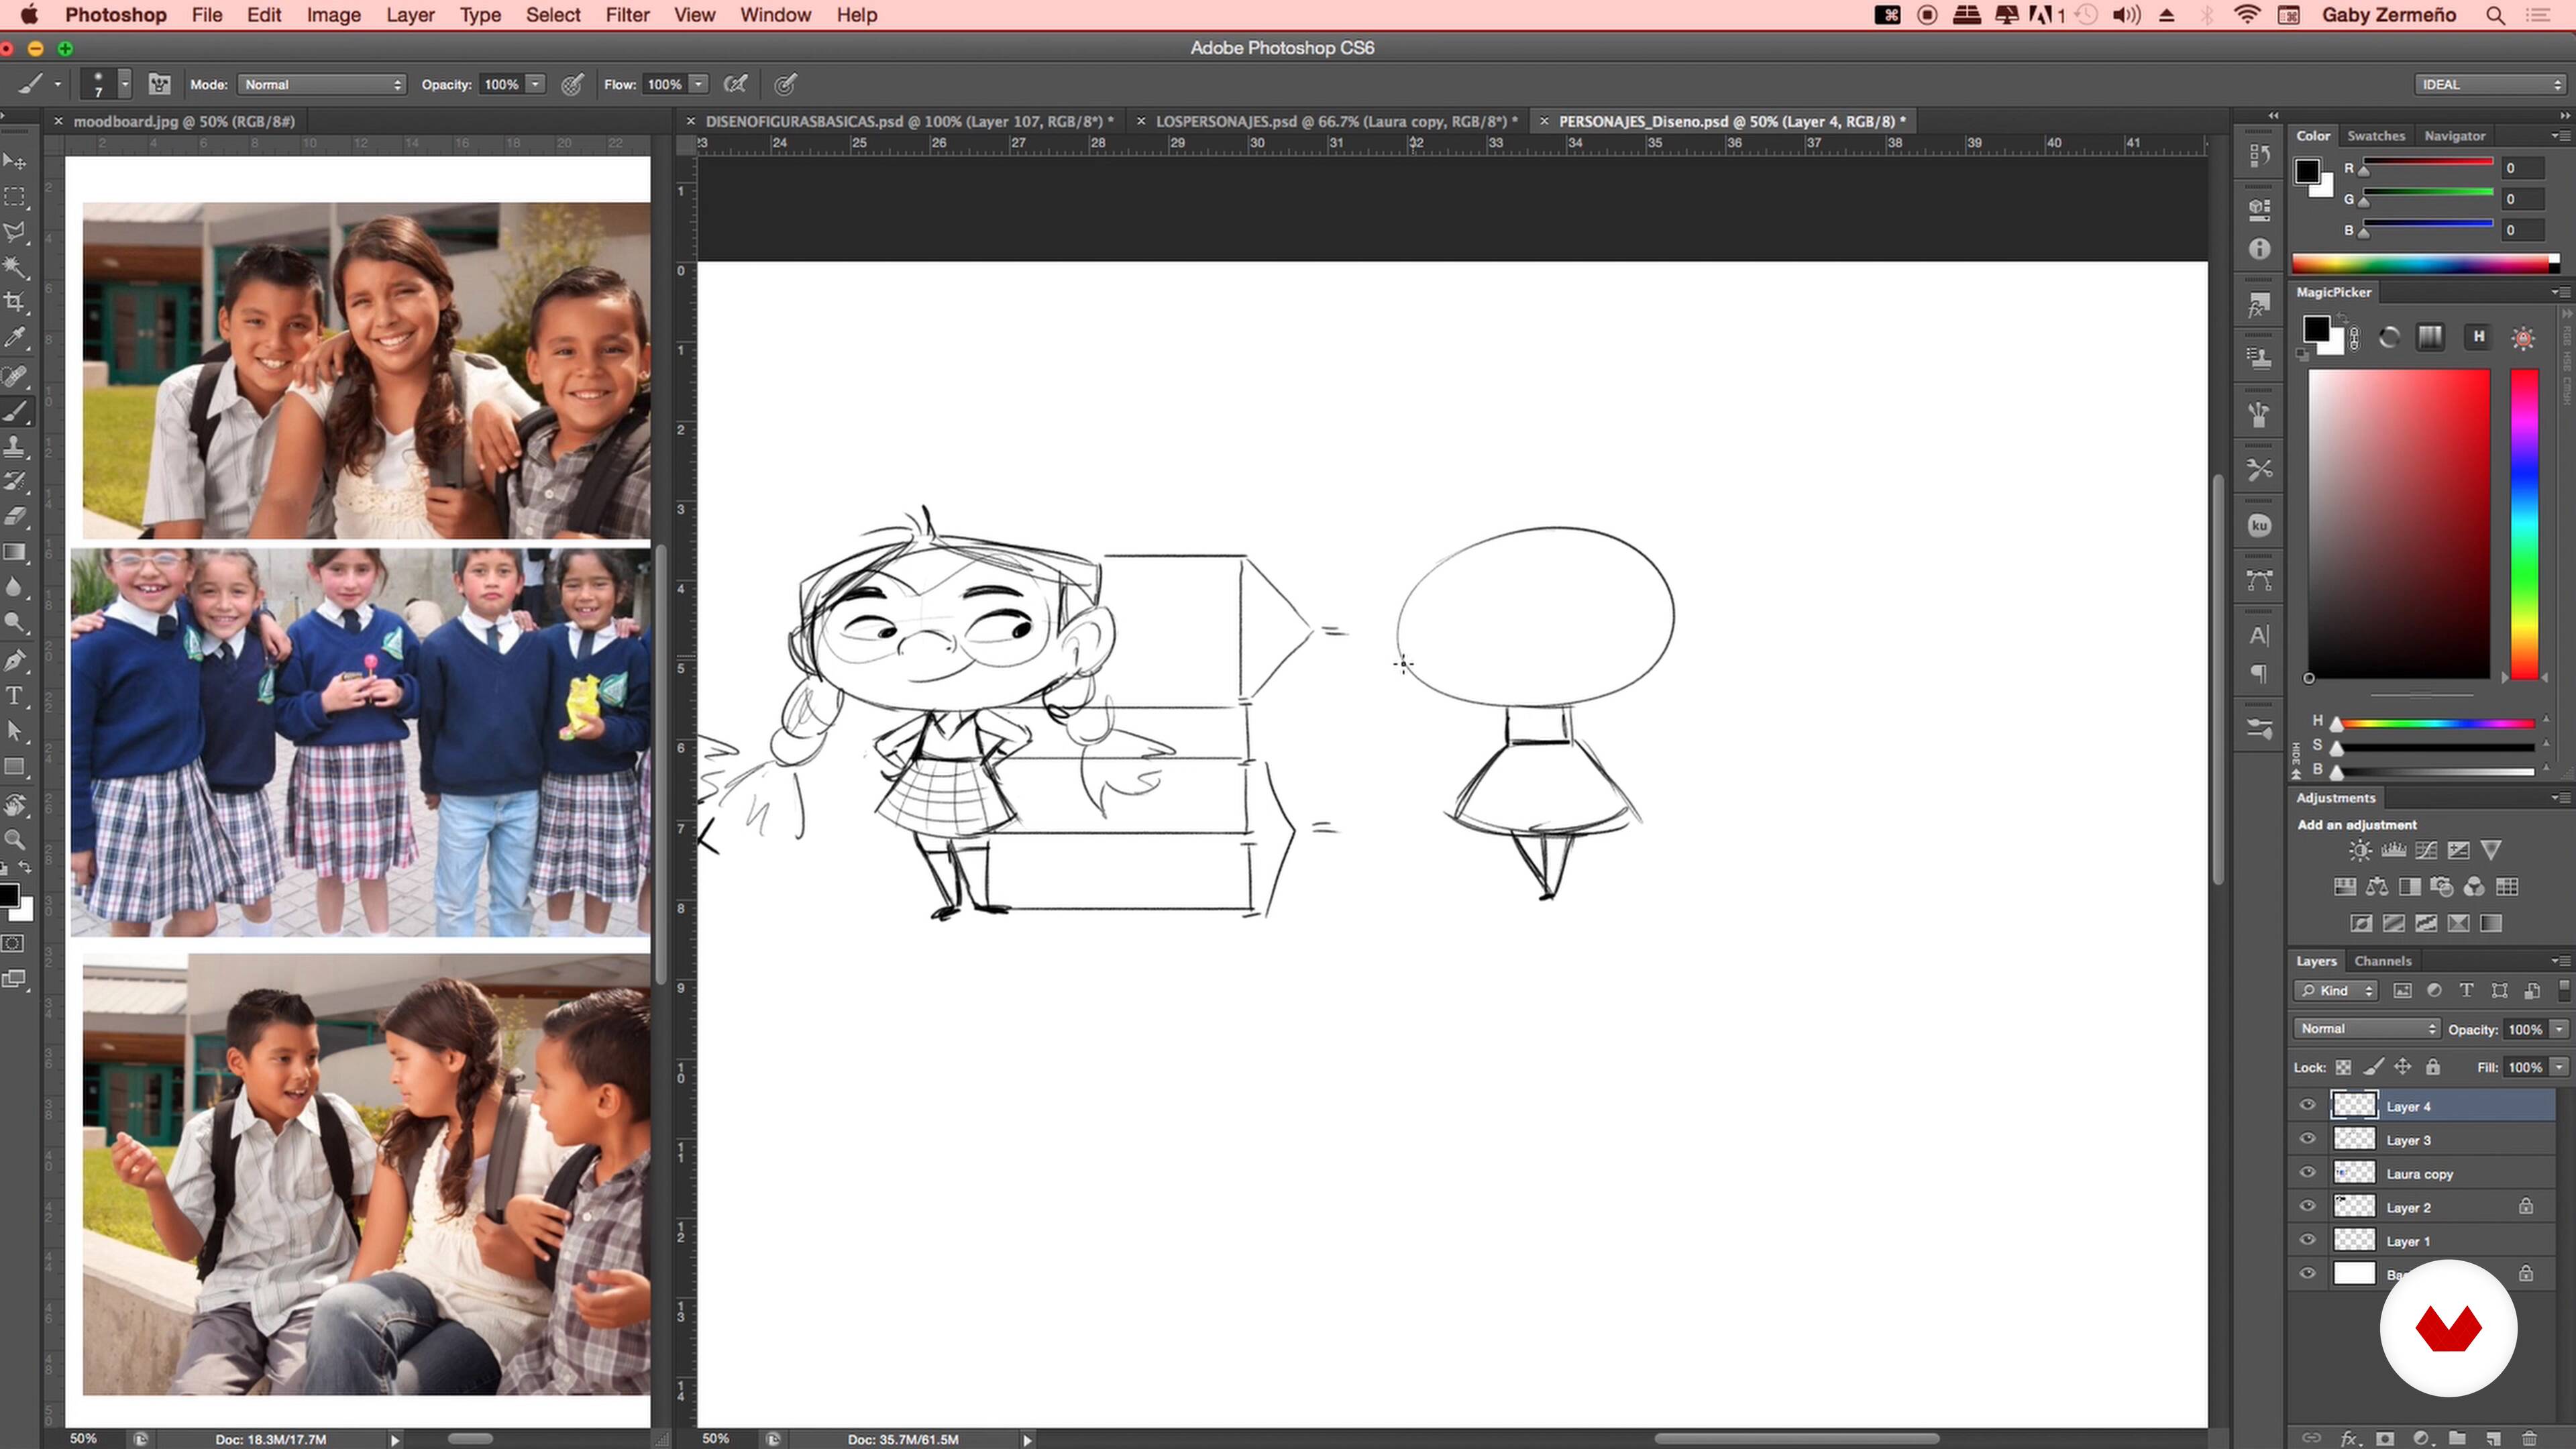Click the delete layer trash icon
The width and height of the screenshot is (2576, 1449).
point(2529,1438)
